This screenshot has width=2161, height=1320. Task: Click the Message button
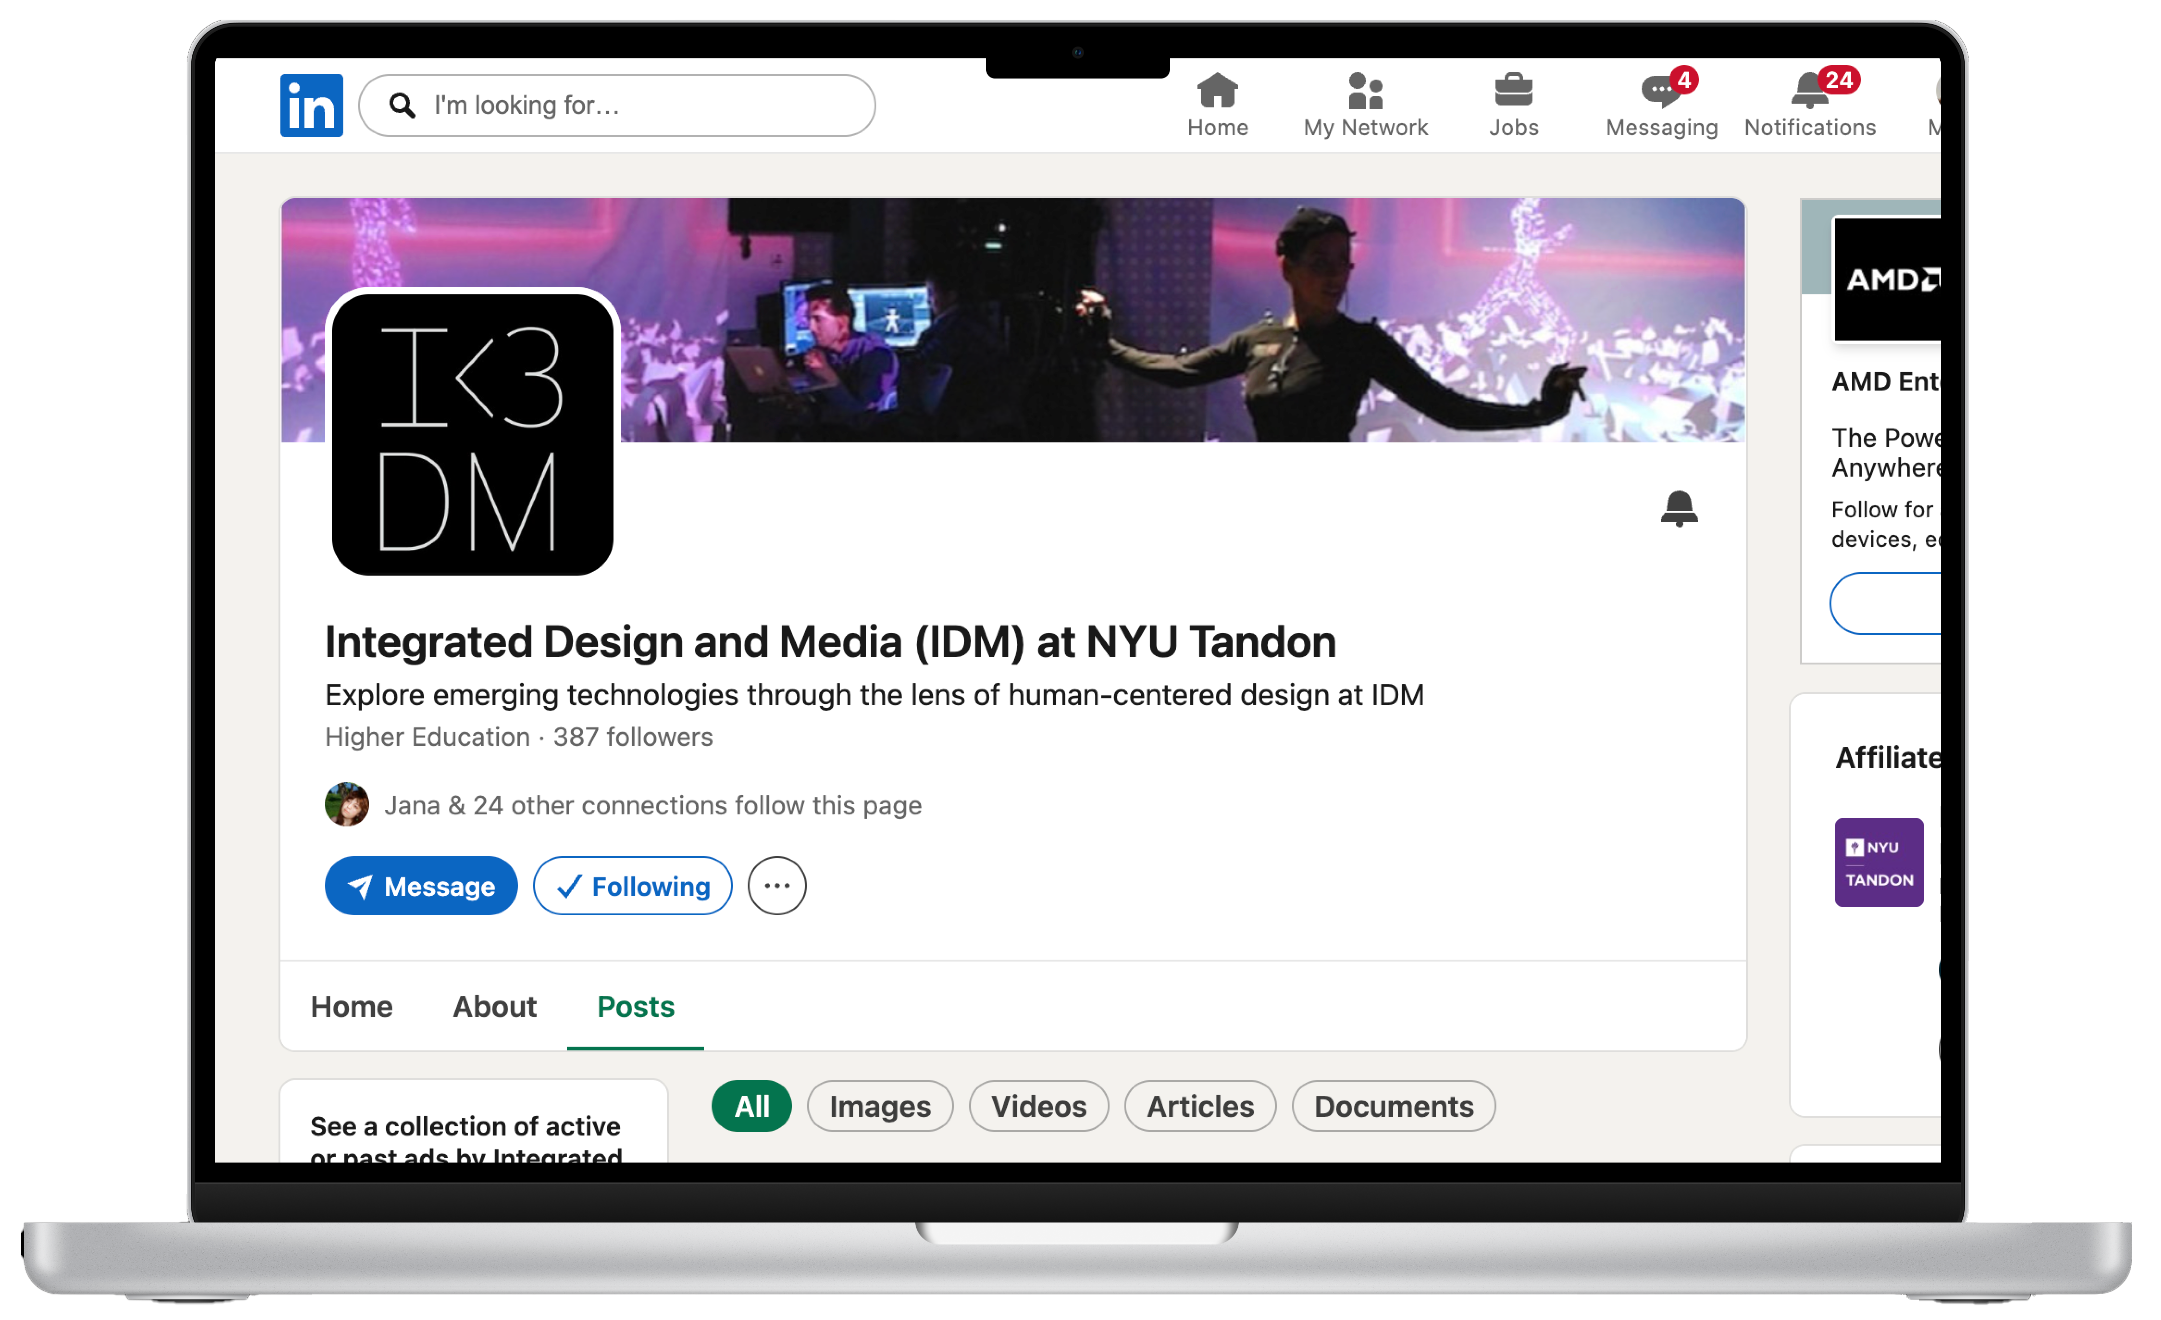(421, 886)
